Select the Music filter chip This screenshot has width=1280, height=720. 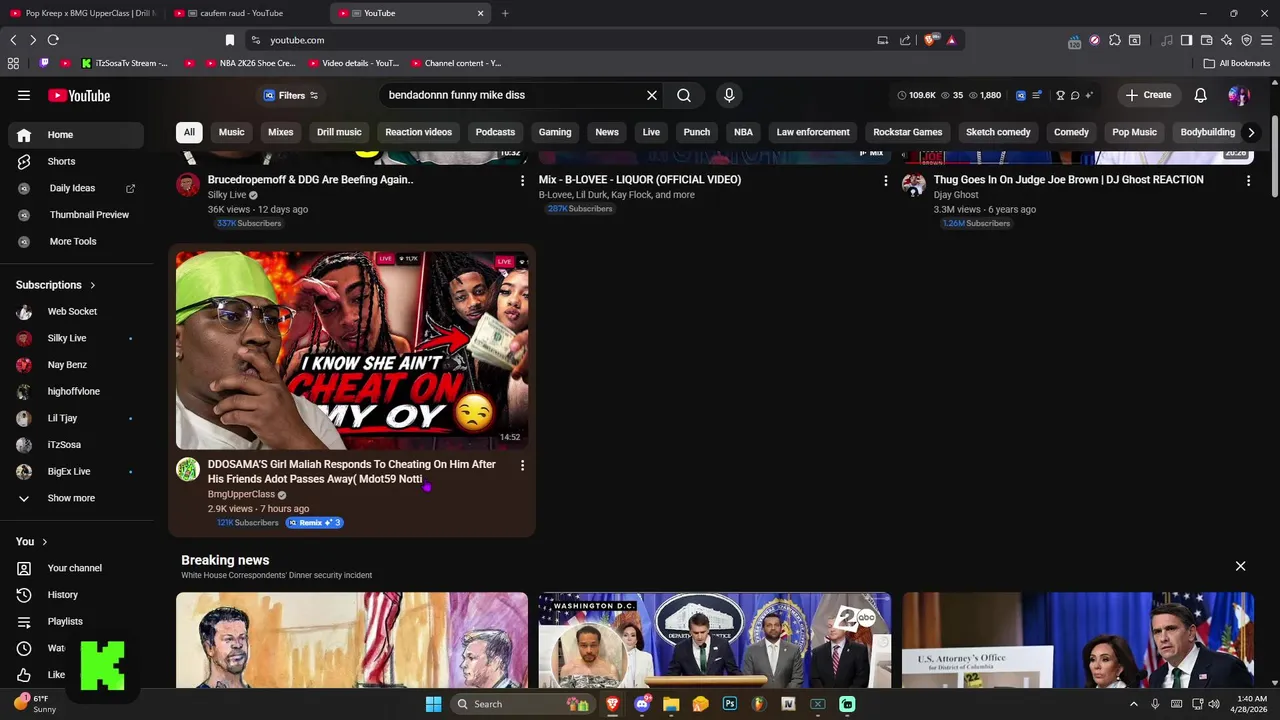coord(232,132)
